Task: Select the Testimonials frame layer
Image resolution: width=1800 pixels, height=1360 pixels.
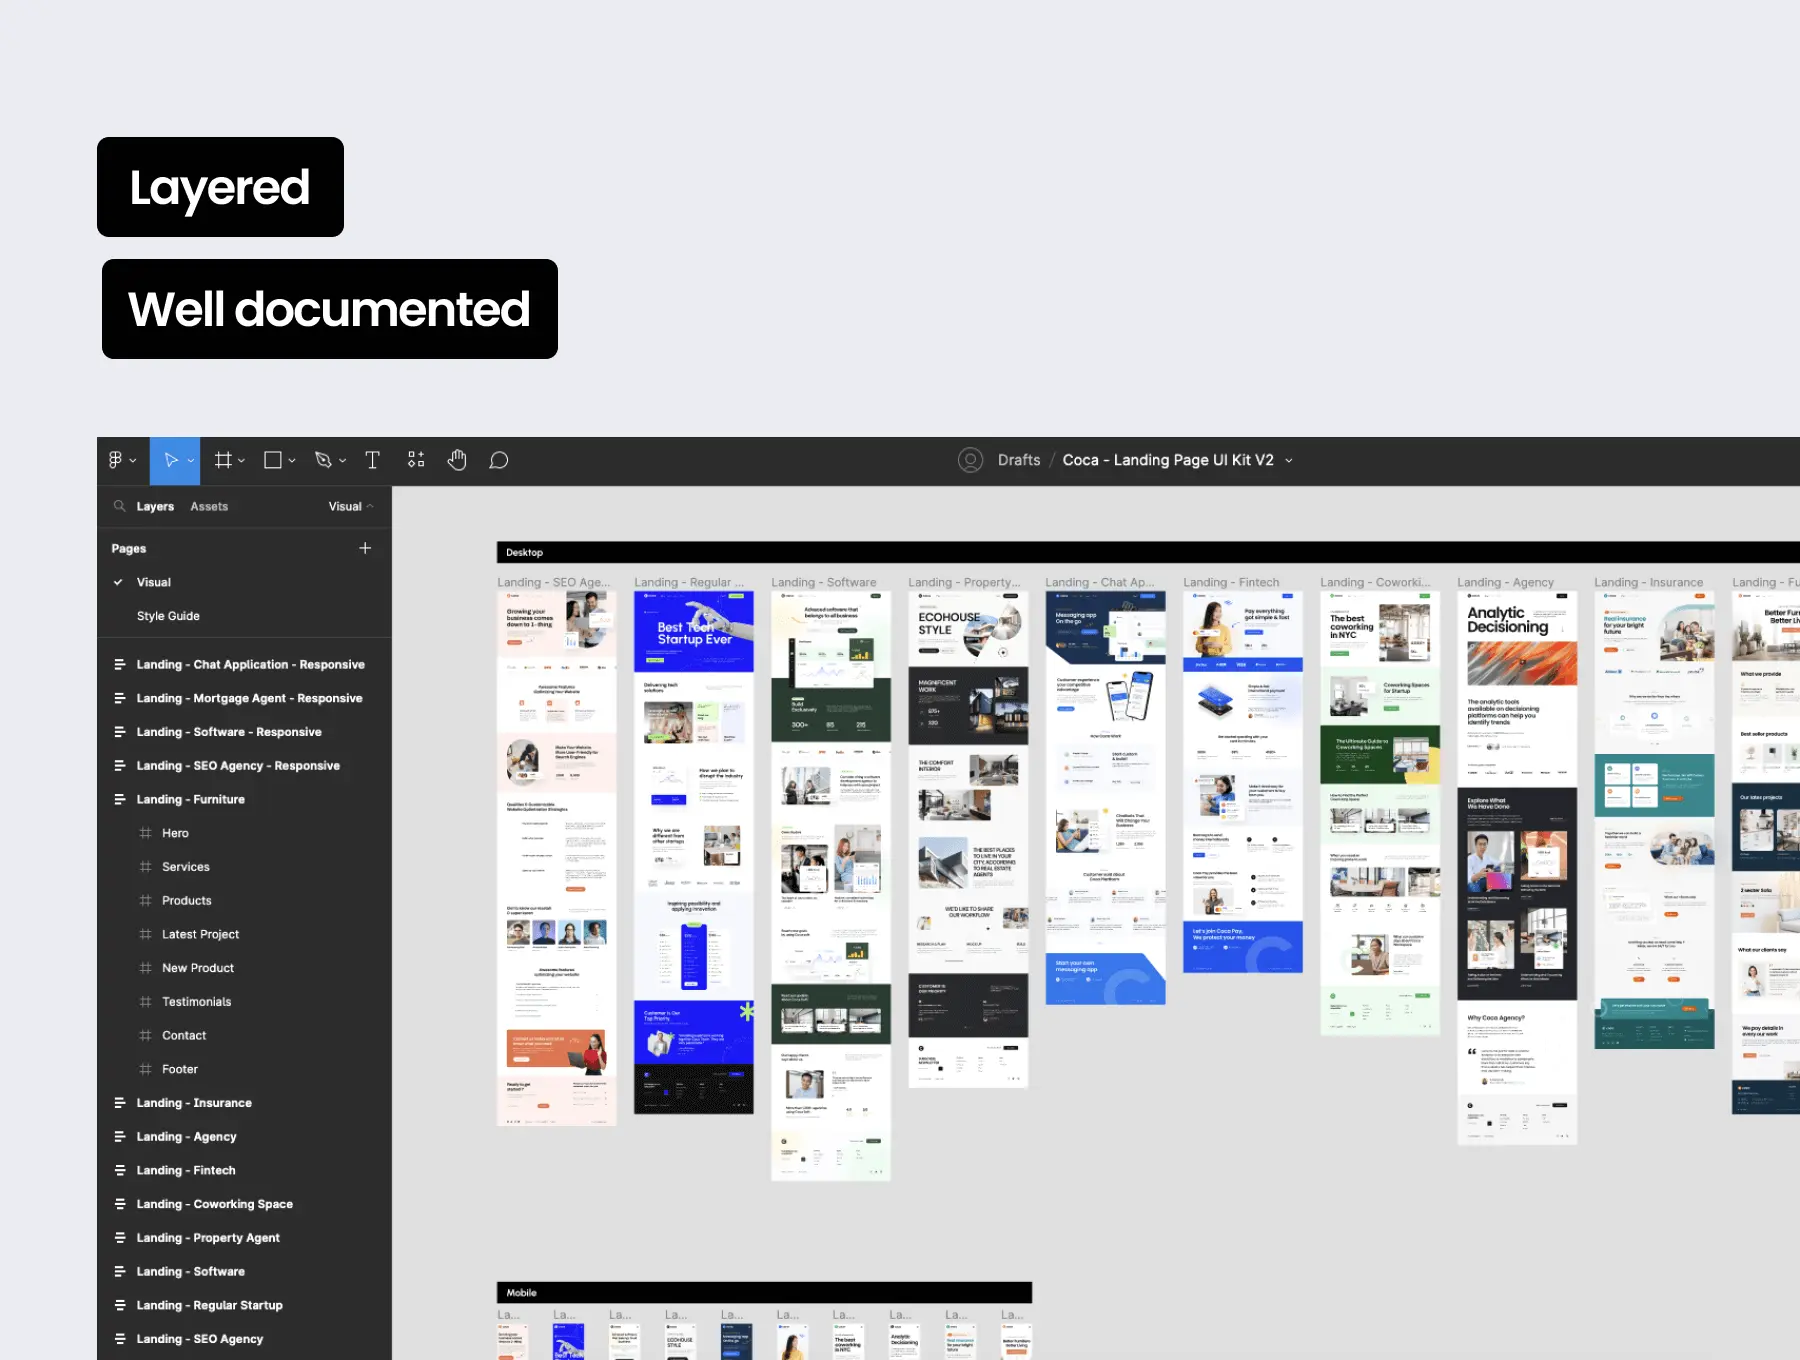Action: 196,1002
